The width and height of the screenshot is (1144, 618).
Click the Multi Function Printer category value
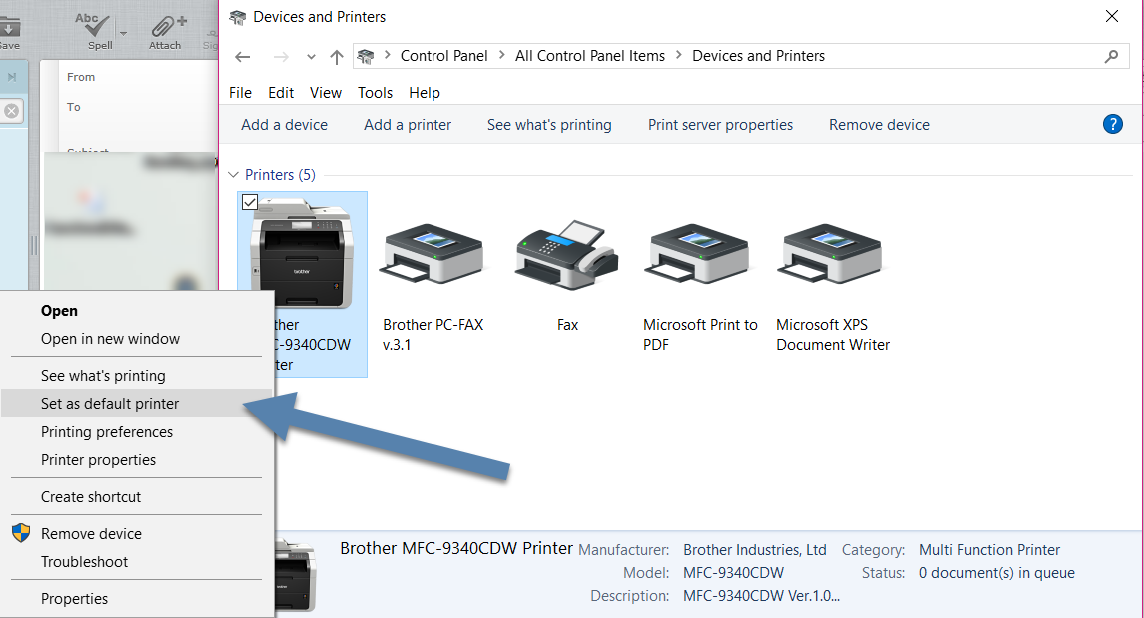[x=989, y=549]
